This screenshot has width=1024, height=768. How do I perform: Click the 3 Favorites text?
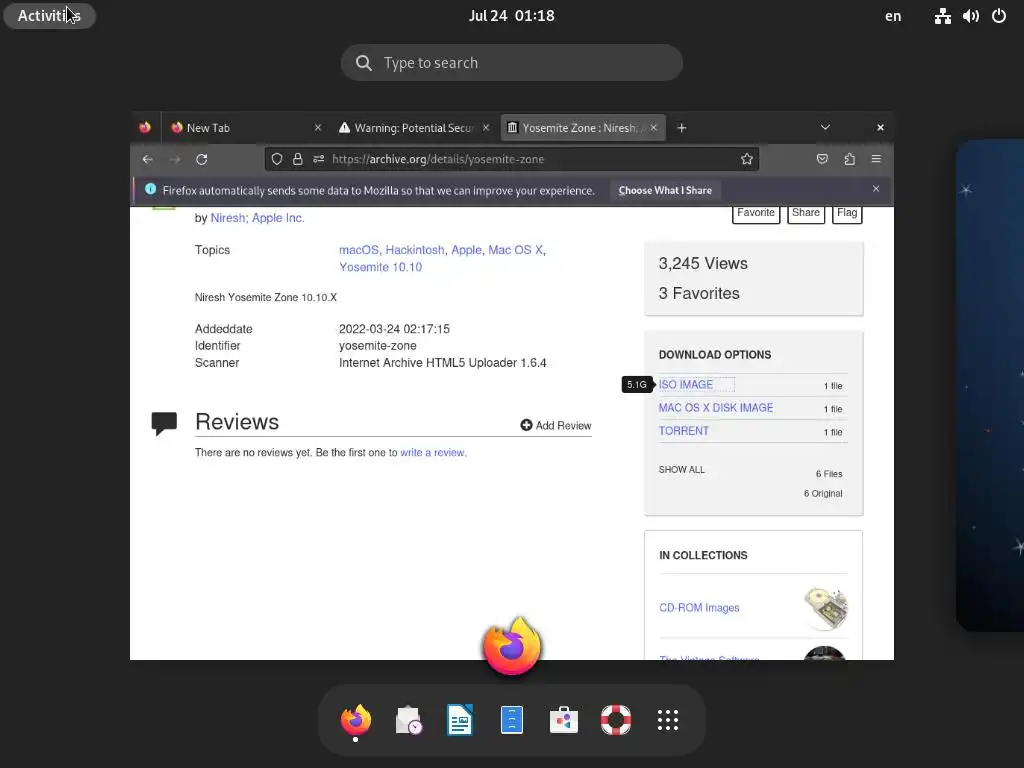pyautogui.click(x=699, y=294)
